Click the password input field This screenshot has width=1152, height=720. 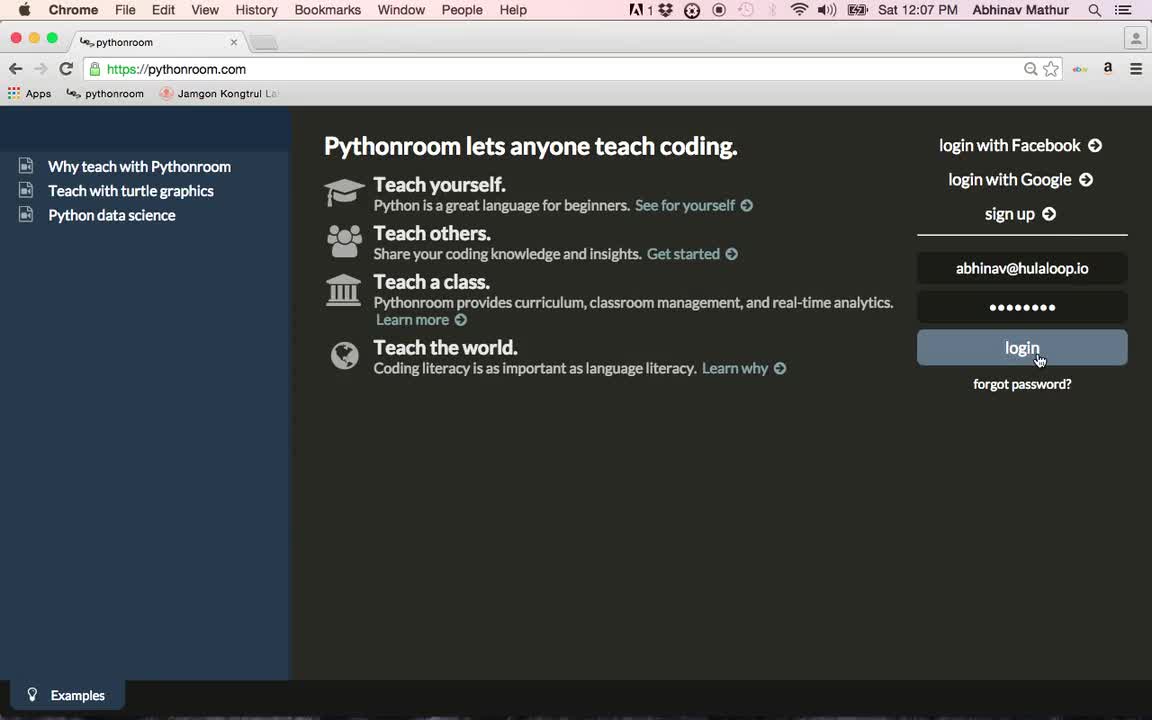[x=1022, y=307]
